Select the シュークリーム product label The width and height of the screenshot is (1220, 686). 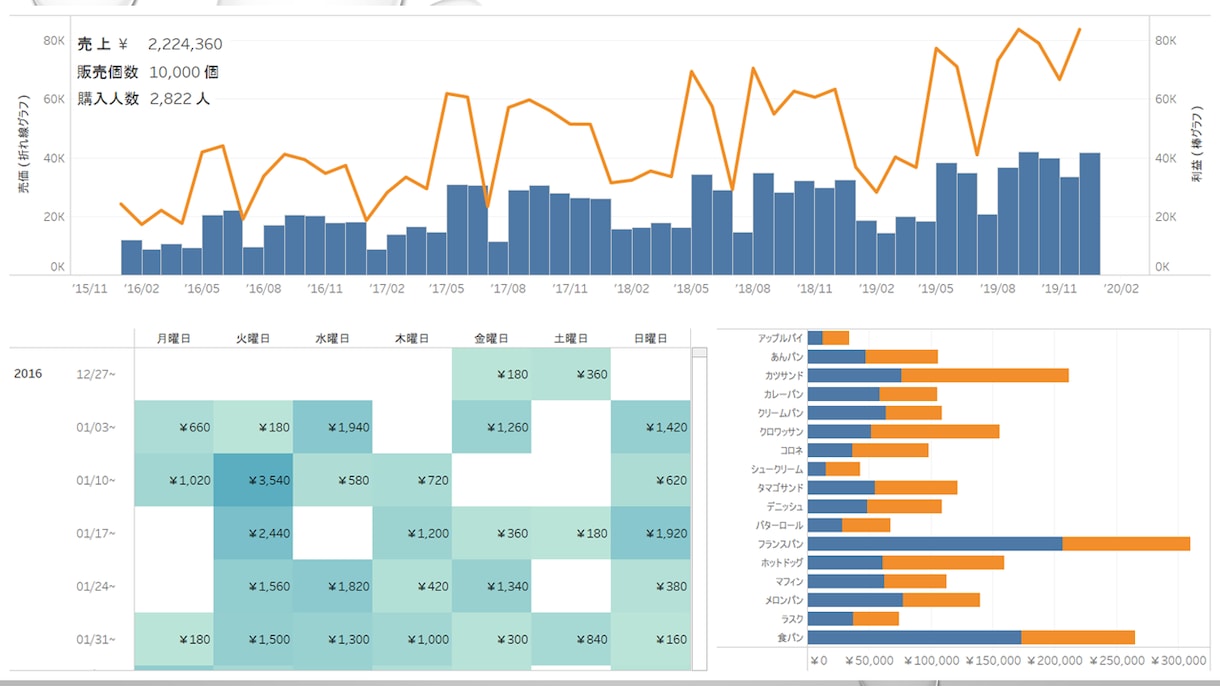point(777,469)
